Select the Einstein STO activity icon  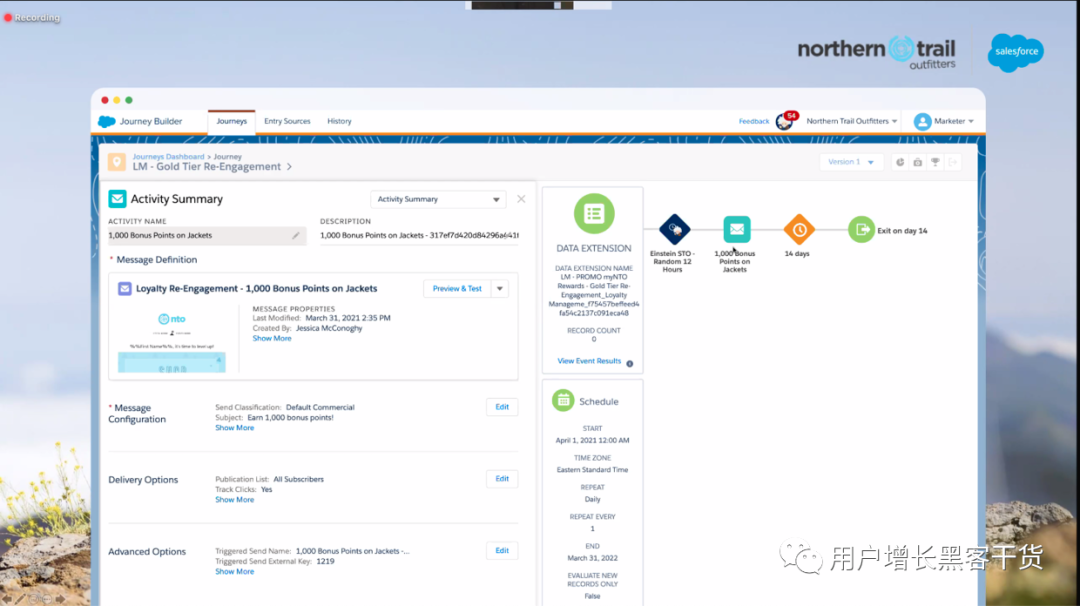(674, 229)
